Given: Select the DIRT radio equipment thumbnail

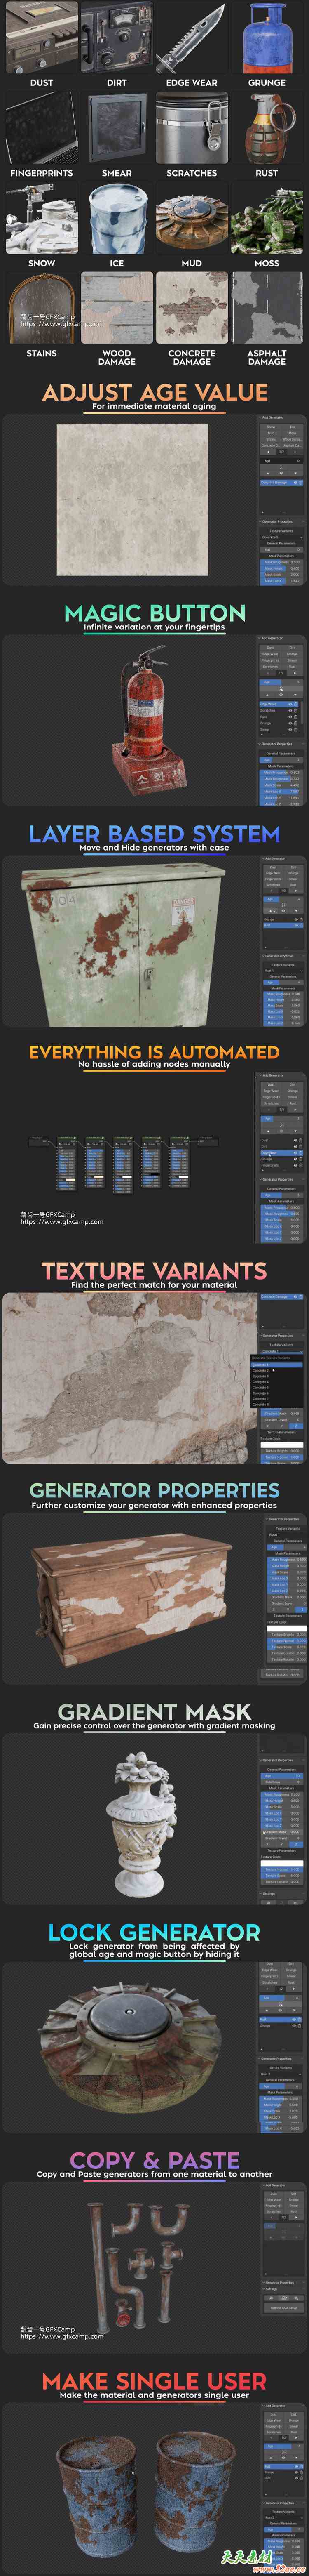Looking at the screenshot, I should pyautogui.click(x=116, y=37).
